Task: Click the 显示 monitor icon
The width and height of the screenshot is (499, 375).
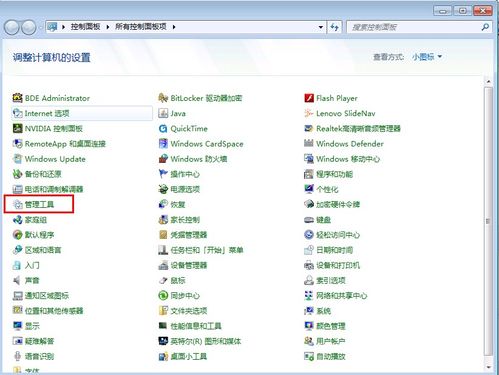Action: (x=17, y=326)
